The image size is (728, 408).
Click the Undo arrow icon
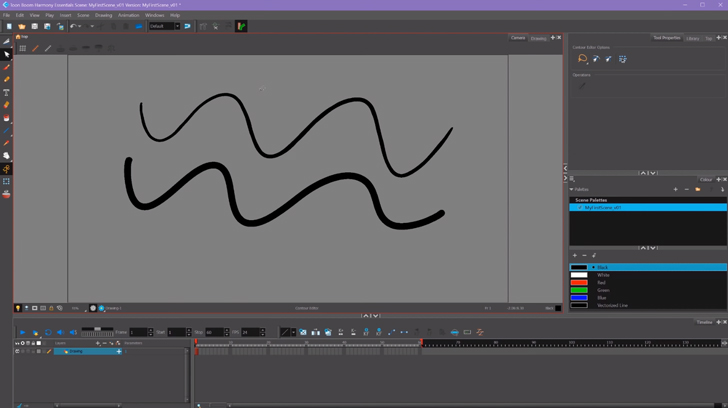pyautogui.click(x=73, y=26)
